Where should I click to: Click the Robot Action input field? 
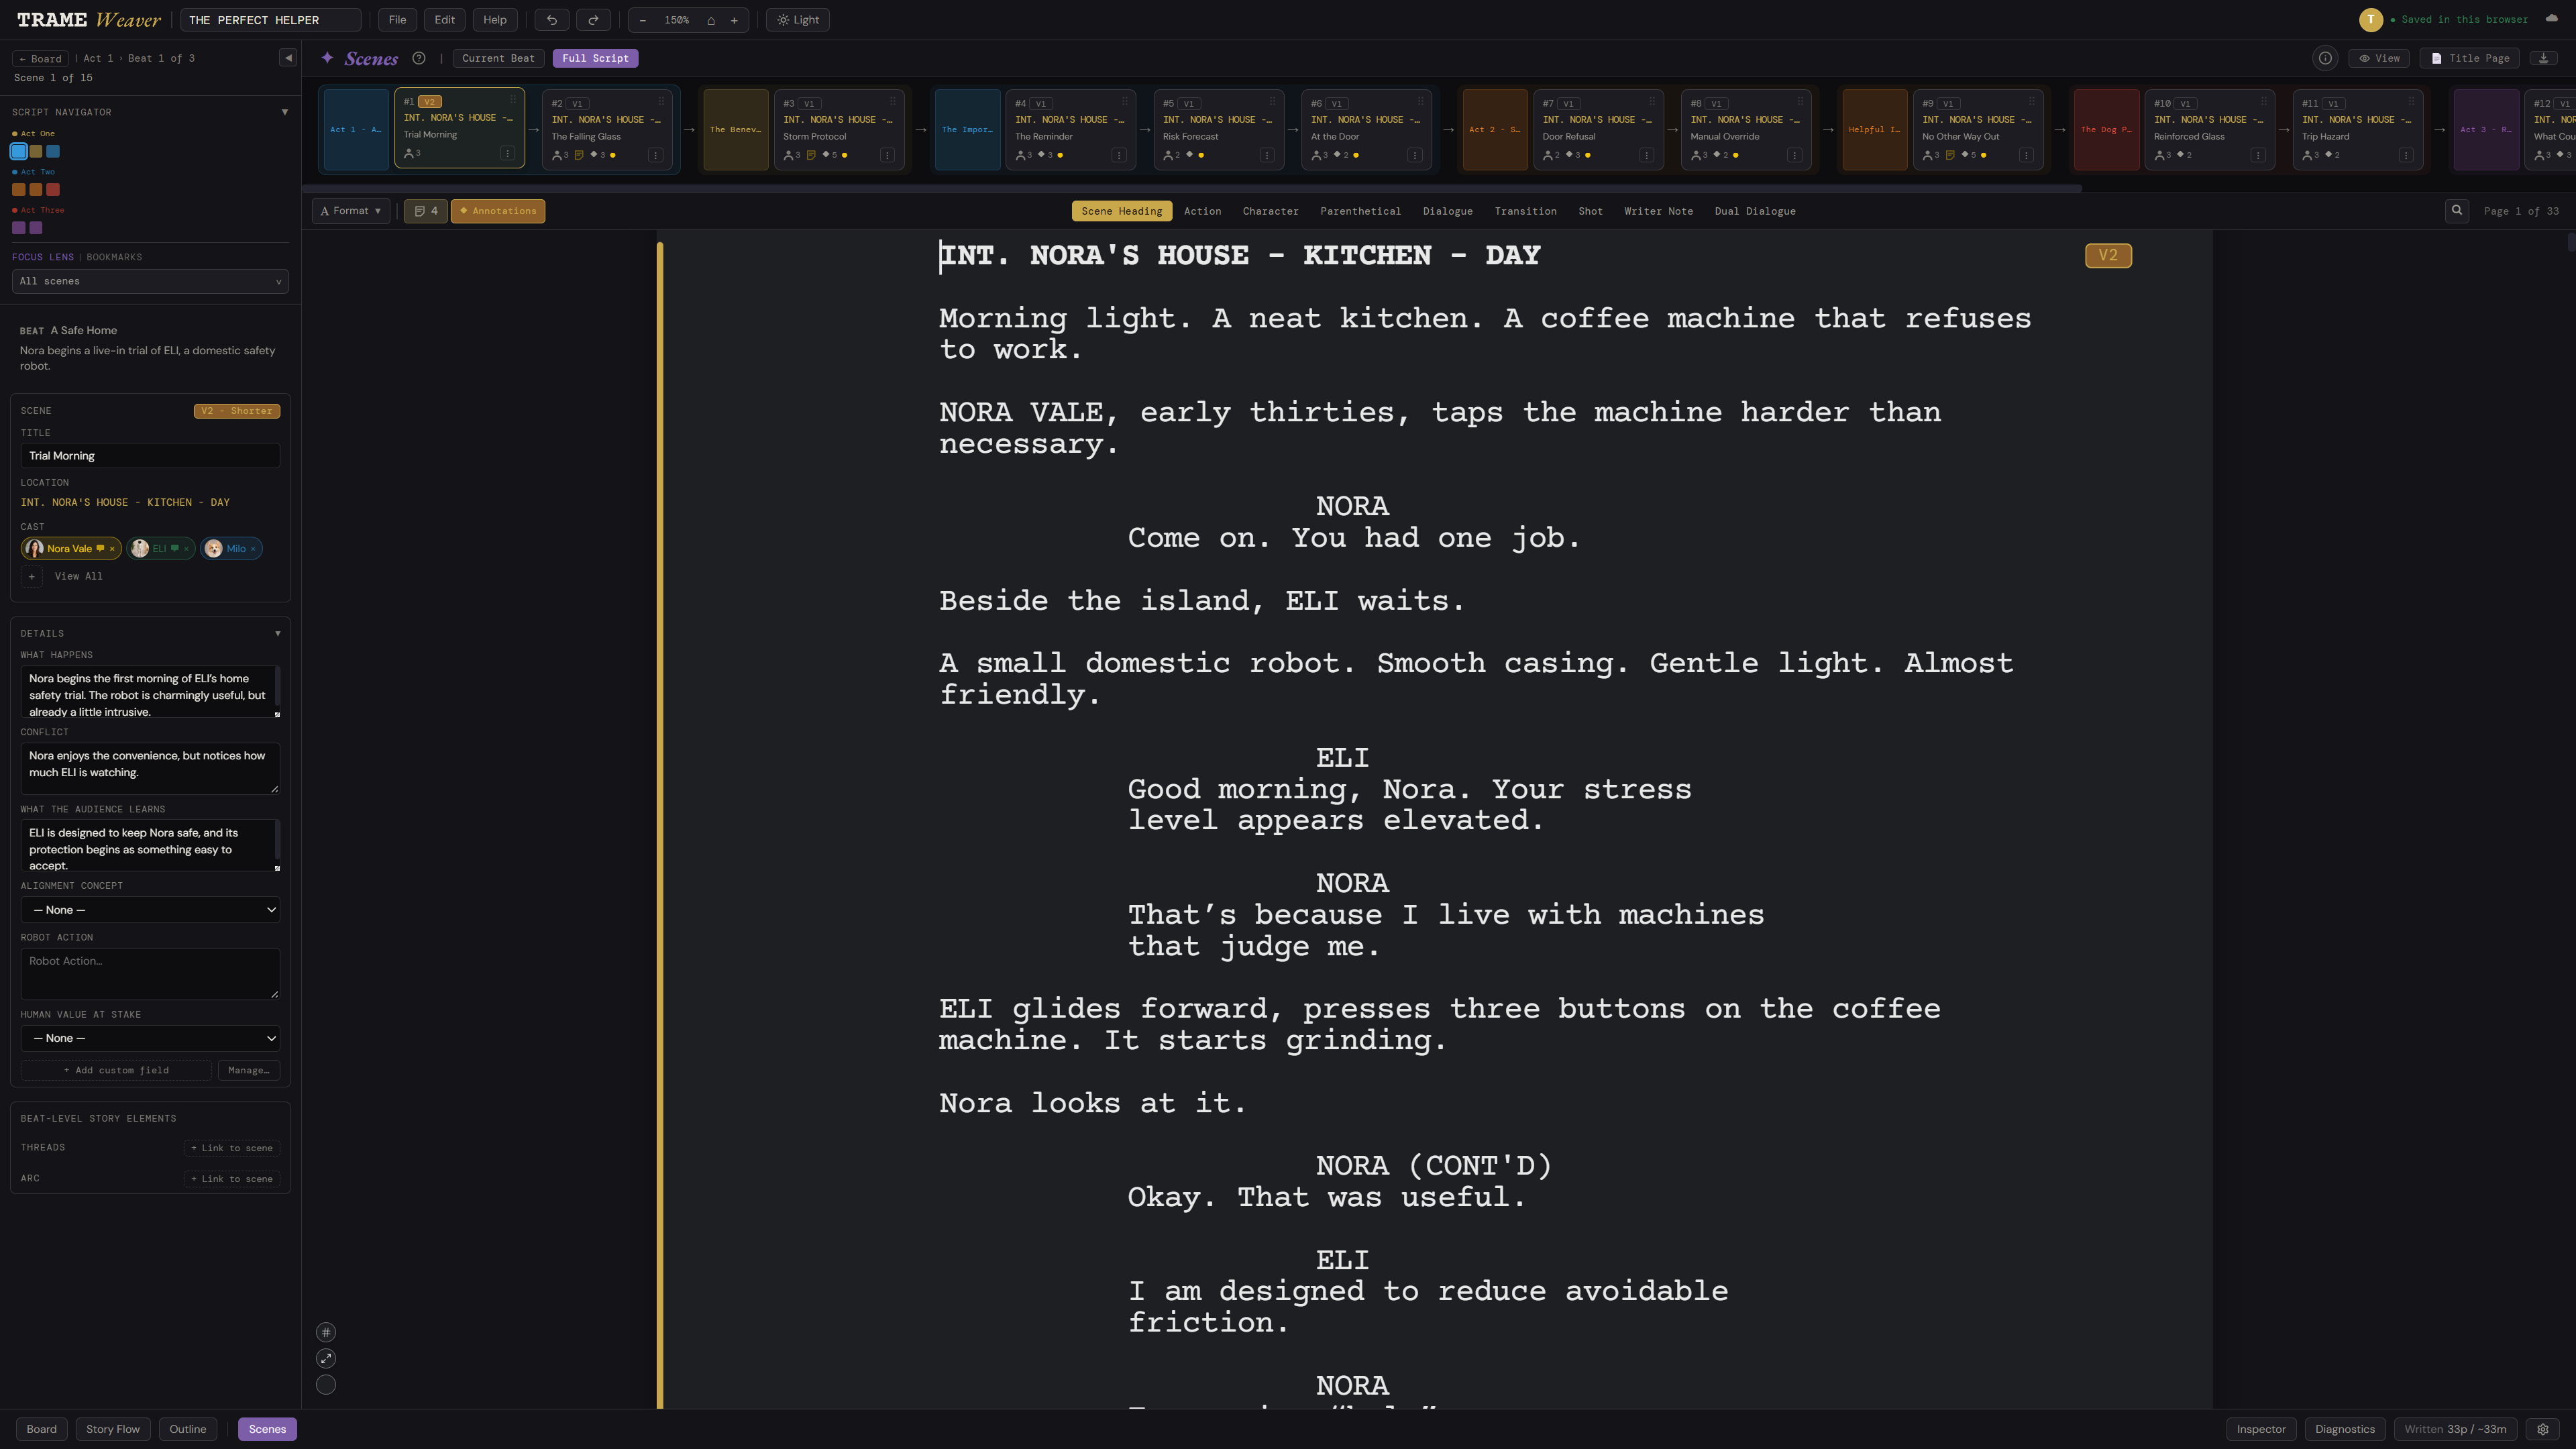[150, 973]
